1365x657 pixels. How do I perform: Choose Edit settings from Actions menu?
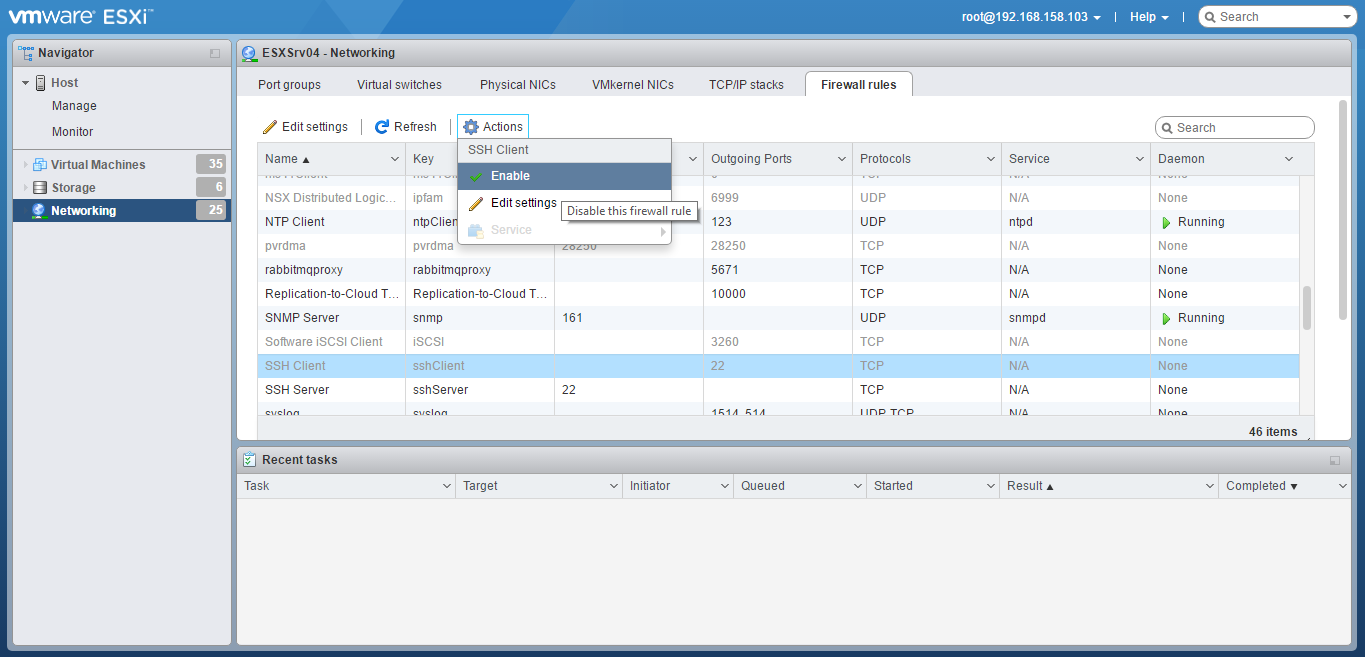[523, 203]
